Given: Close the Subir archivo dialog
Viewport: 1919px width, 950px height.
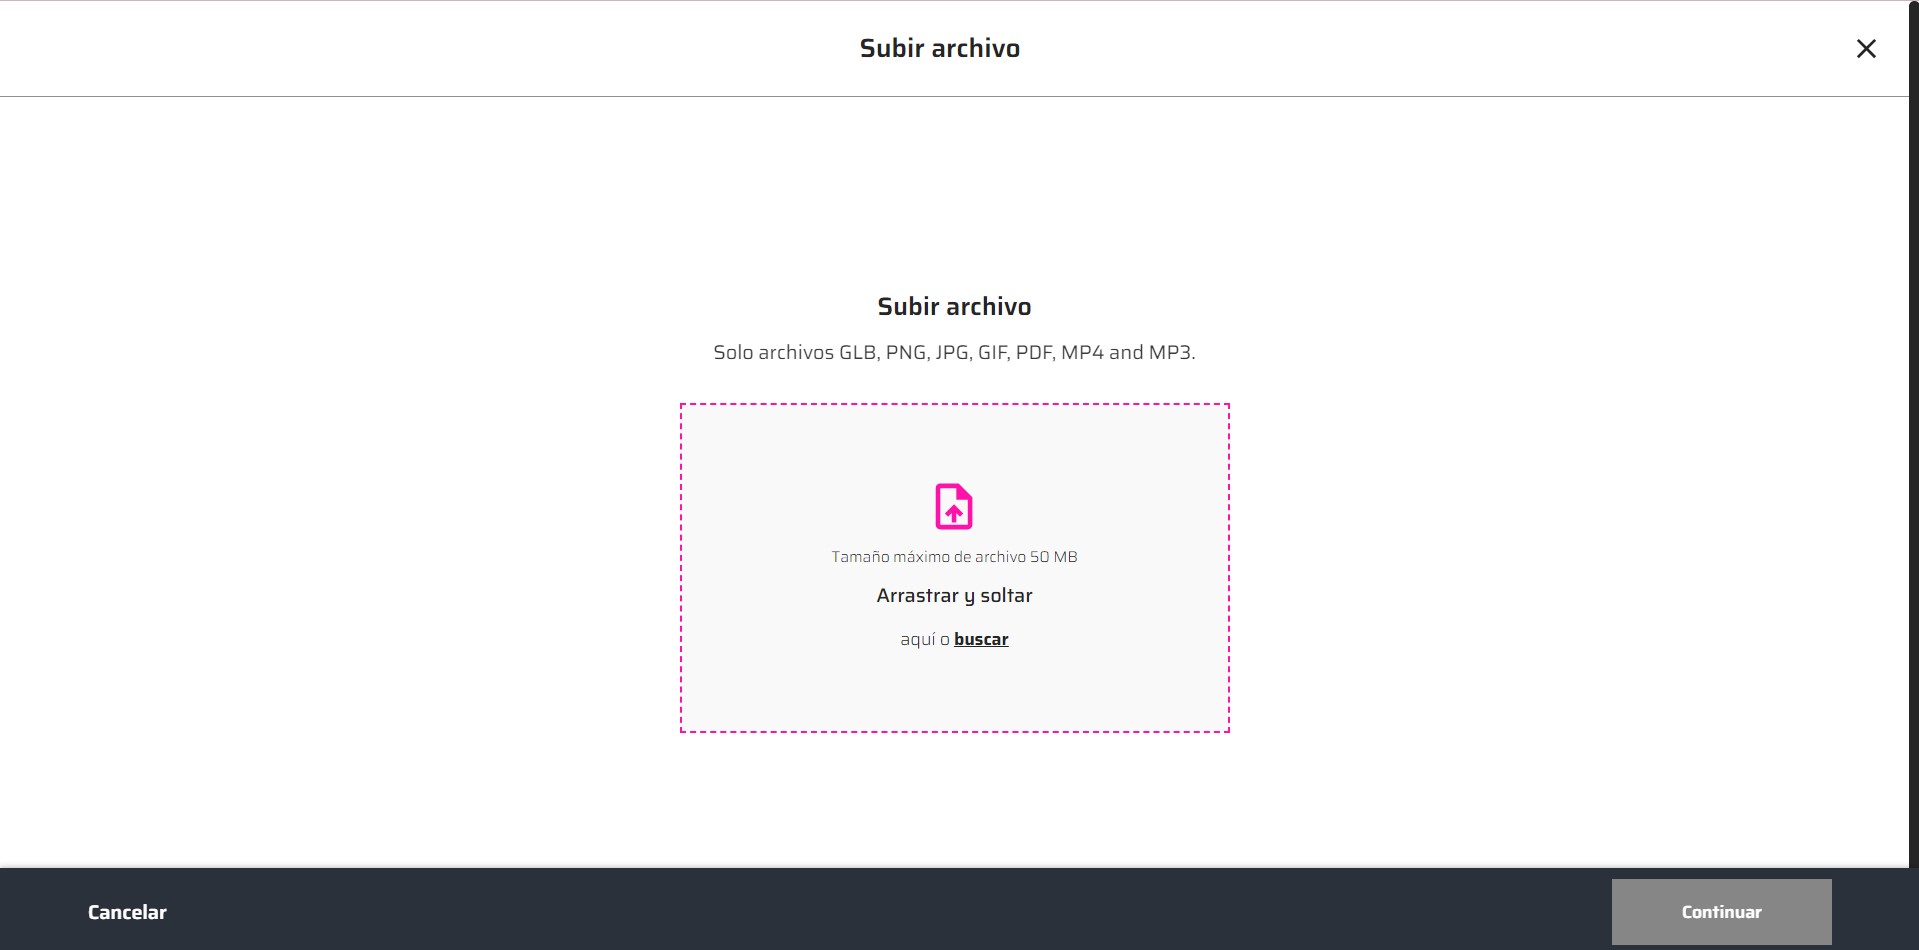Looking at the screenshot, I should (1866, 49).
